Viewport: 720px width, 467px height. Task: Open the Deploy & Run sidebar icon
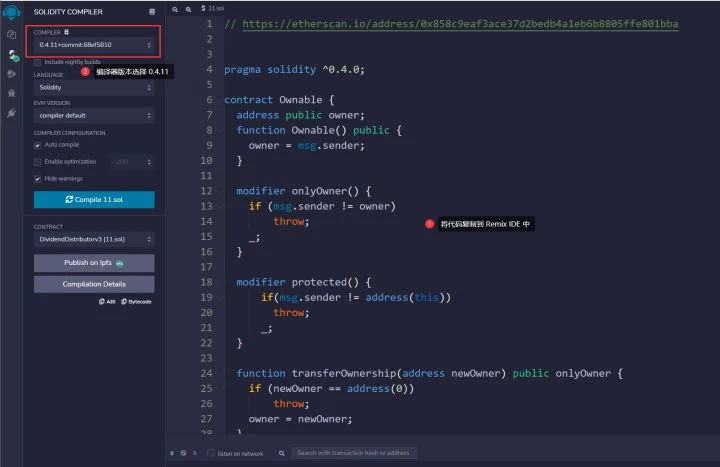pos(11,74)
